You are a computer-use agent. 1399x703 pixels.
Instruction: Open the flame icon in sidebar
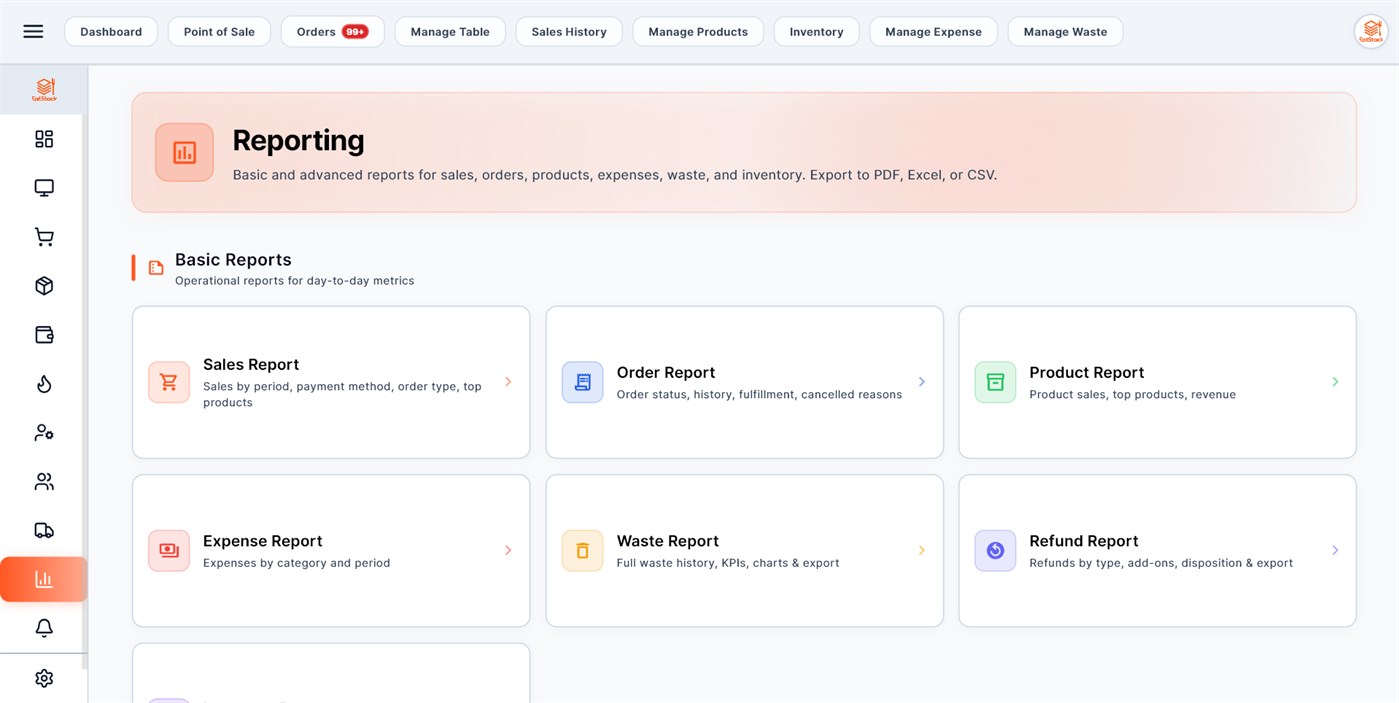(x=44, y=384)
